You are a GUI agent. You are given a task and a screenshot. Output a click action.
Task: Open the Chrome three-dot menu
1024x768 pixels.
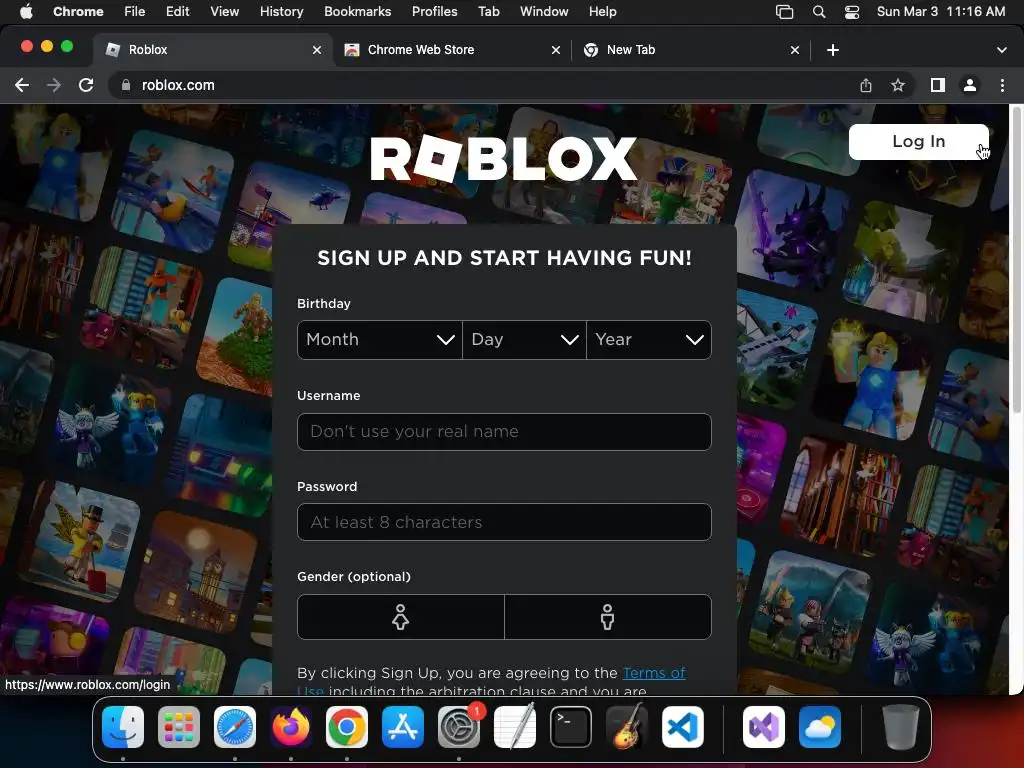pyautogui.click(x=1002, y=86)
